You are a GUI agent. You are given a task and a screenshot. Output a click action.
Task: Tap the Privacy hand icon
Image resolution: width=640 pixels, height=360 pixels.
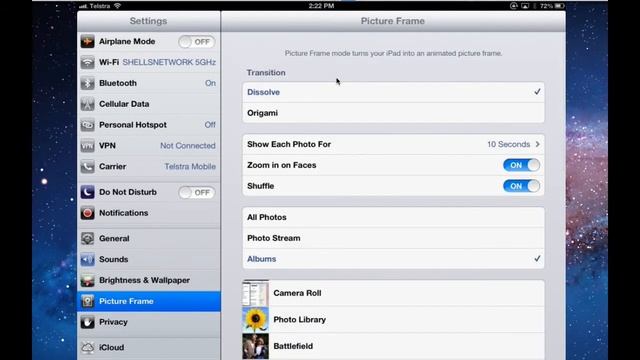87,322
